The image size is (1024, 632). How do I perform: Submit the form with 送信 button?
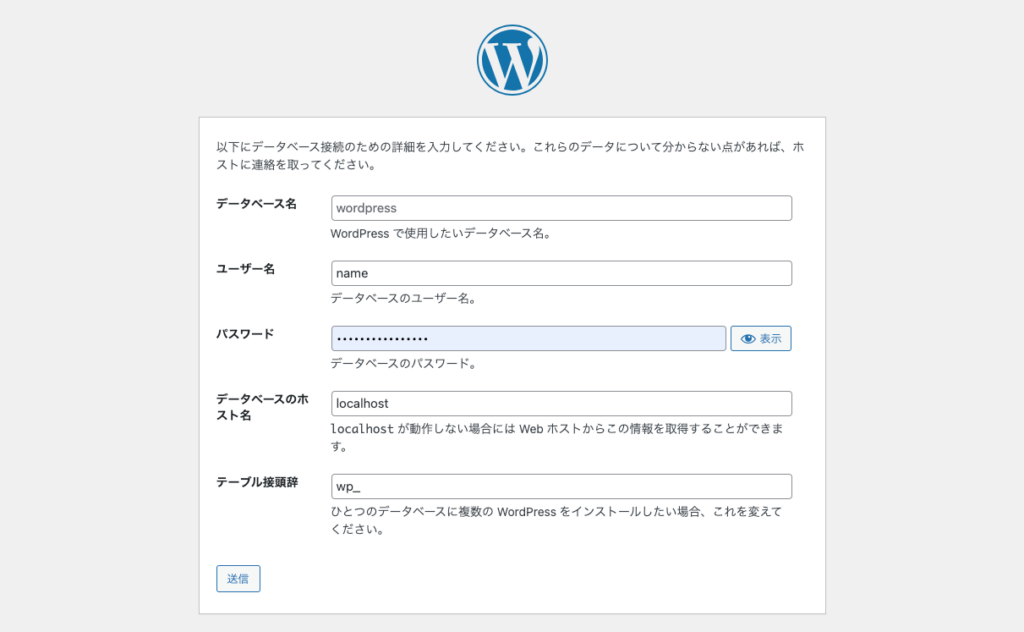(x=238, y=578)
